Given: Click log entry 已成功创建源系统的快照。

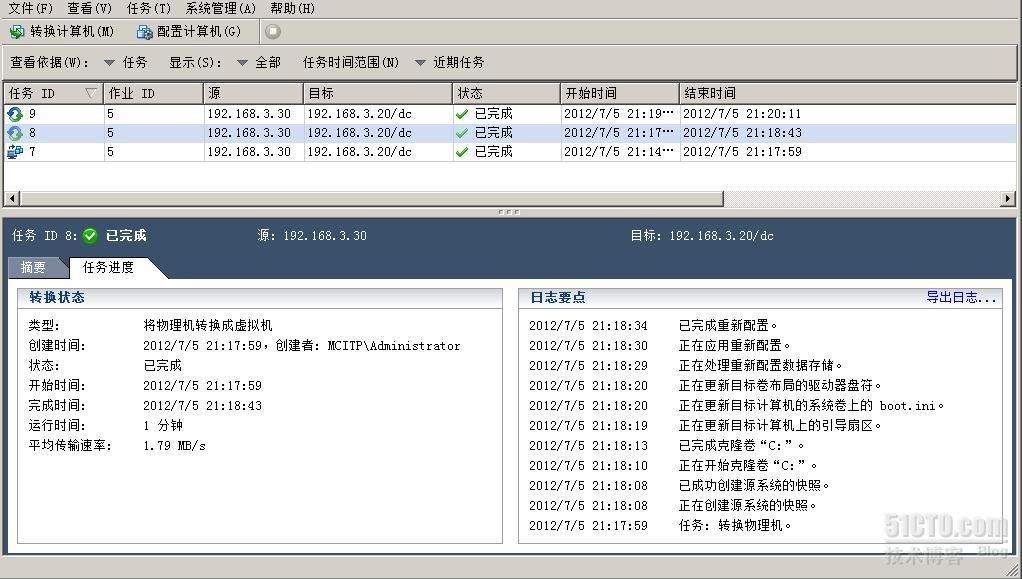Looking at the screenshot, I should coord(754,486).
